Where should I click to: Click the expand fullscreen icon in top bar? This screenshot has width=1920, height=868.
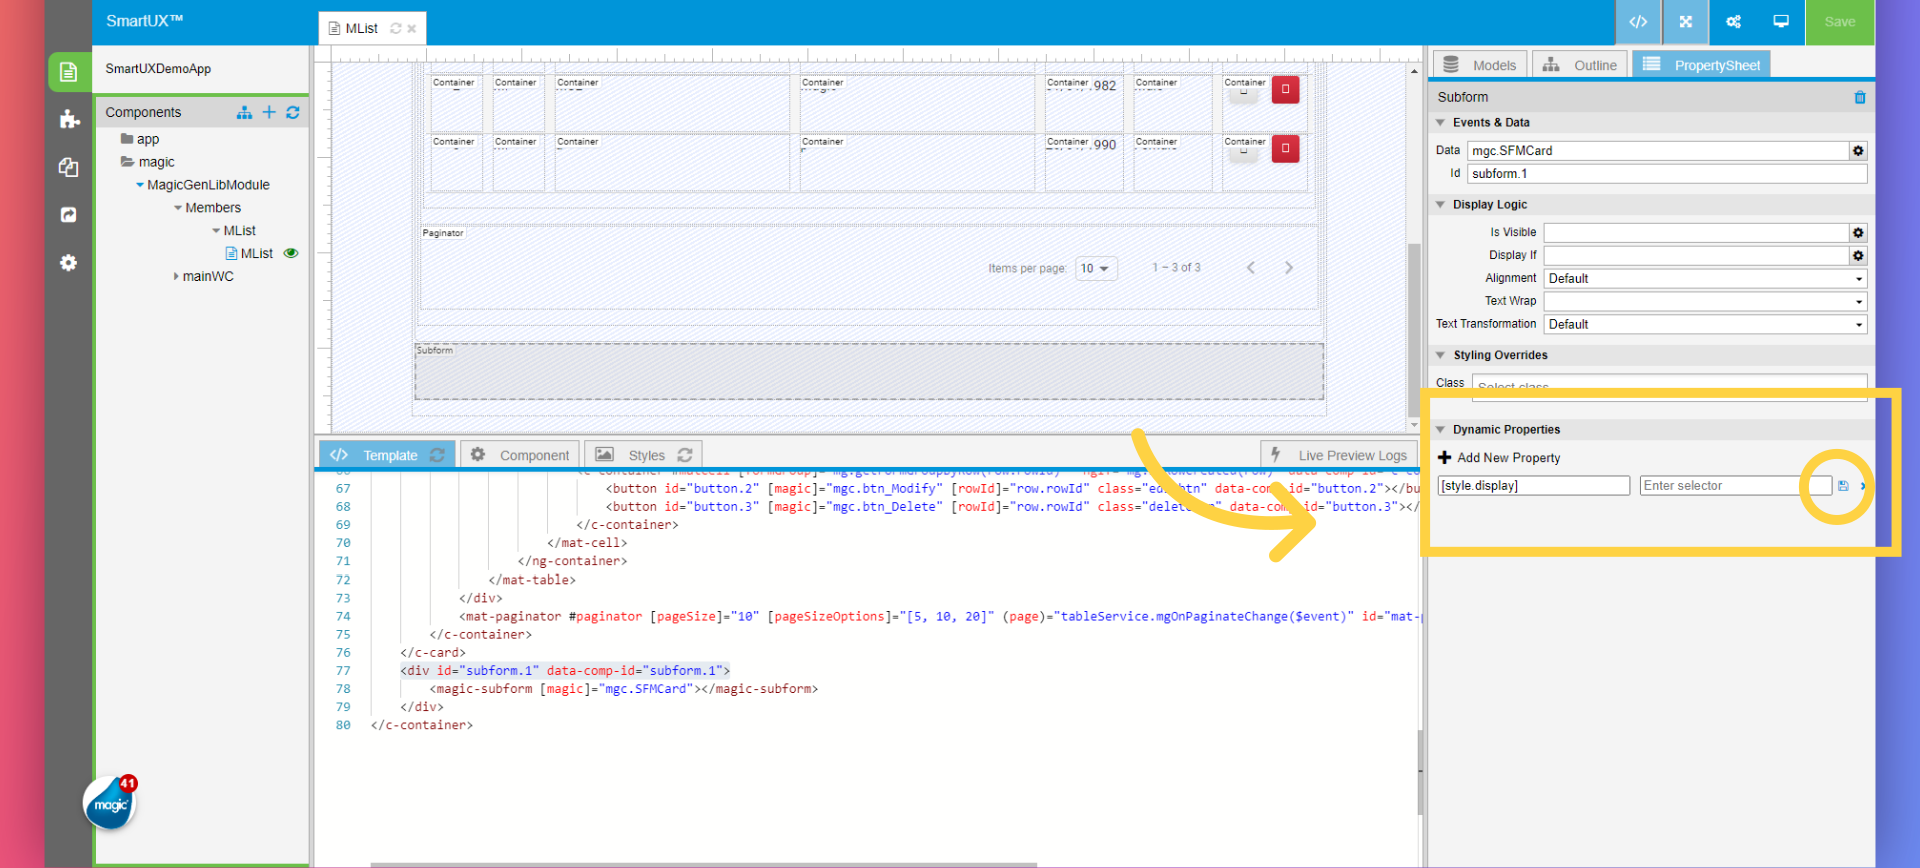tap(1686, 22)
